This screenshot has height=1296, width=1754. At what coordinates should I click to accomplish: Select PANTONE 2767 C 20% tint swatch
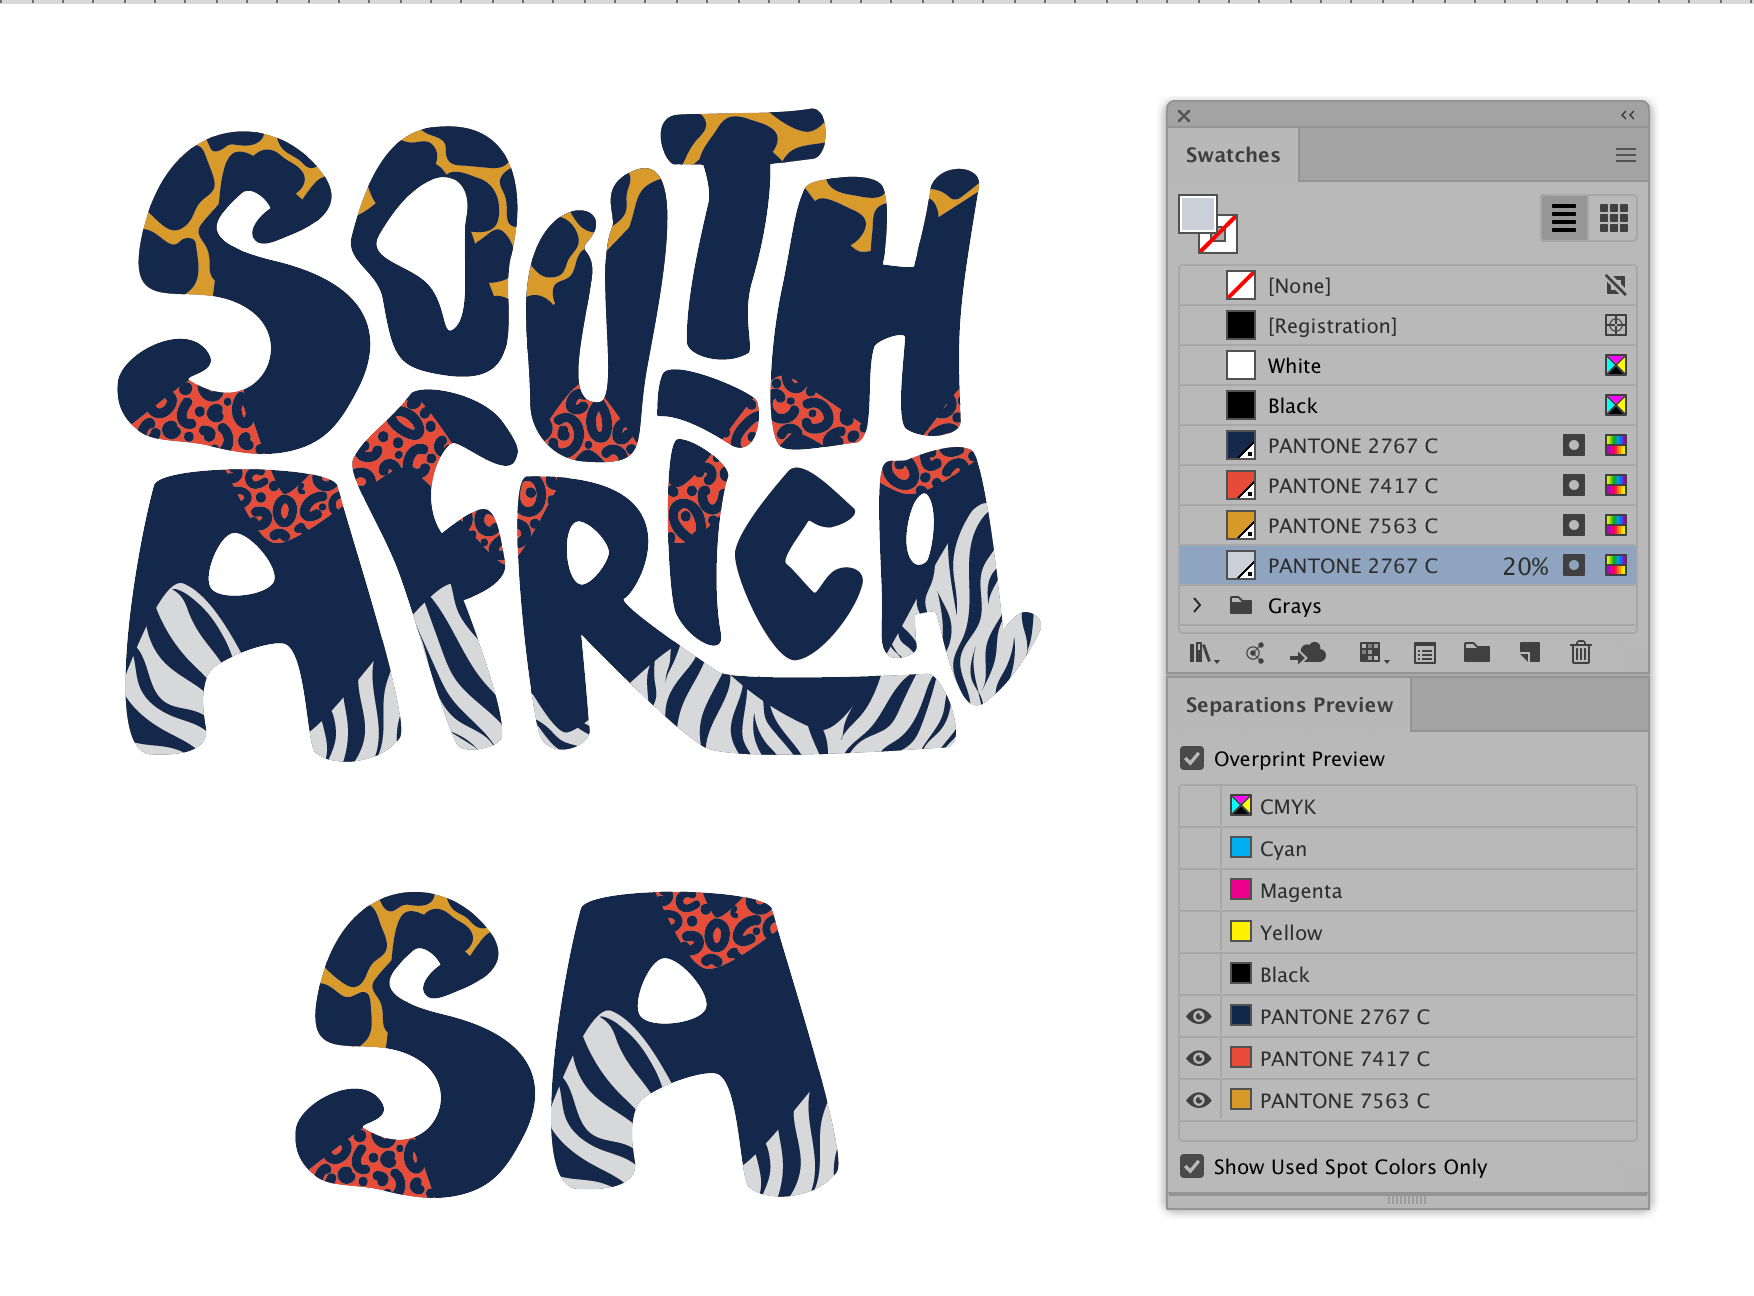click(1408, 565)
